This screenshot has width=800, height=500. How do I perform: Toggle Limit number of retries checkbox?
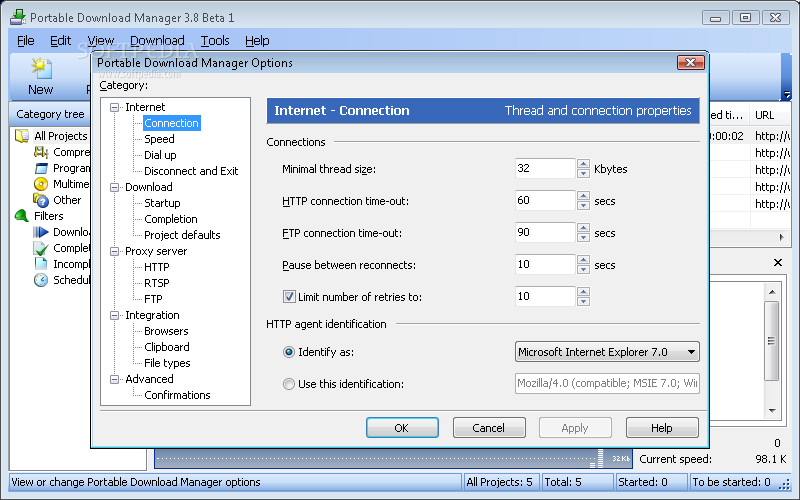[289, 296]
